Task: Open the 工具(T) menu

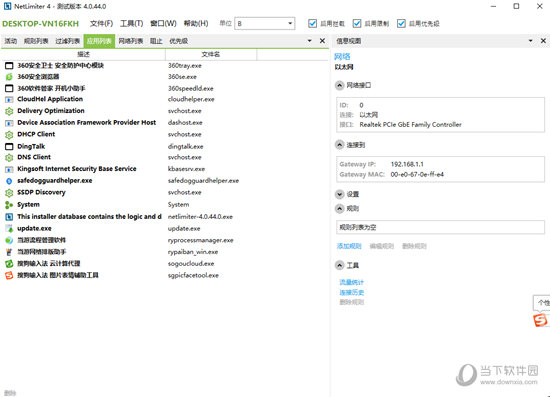Action: tap(132, 23)
